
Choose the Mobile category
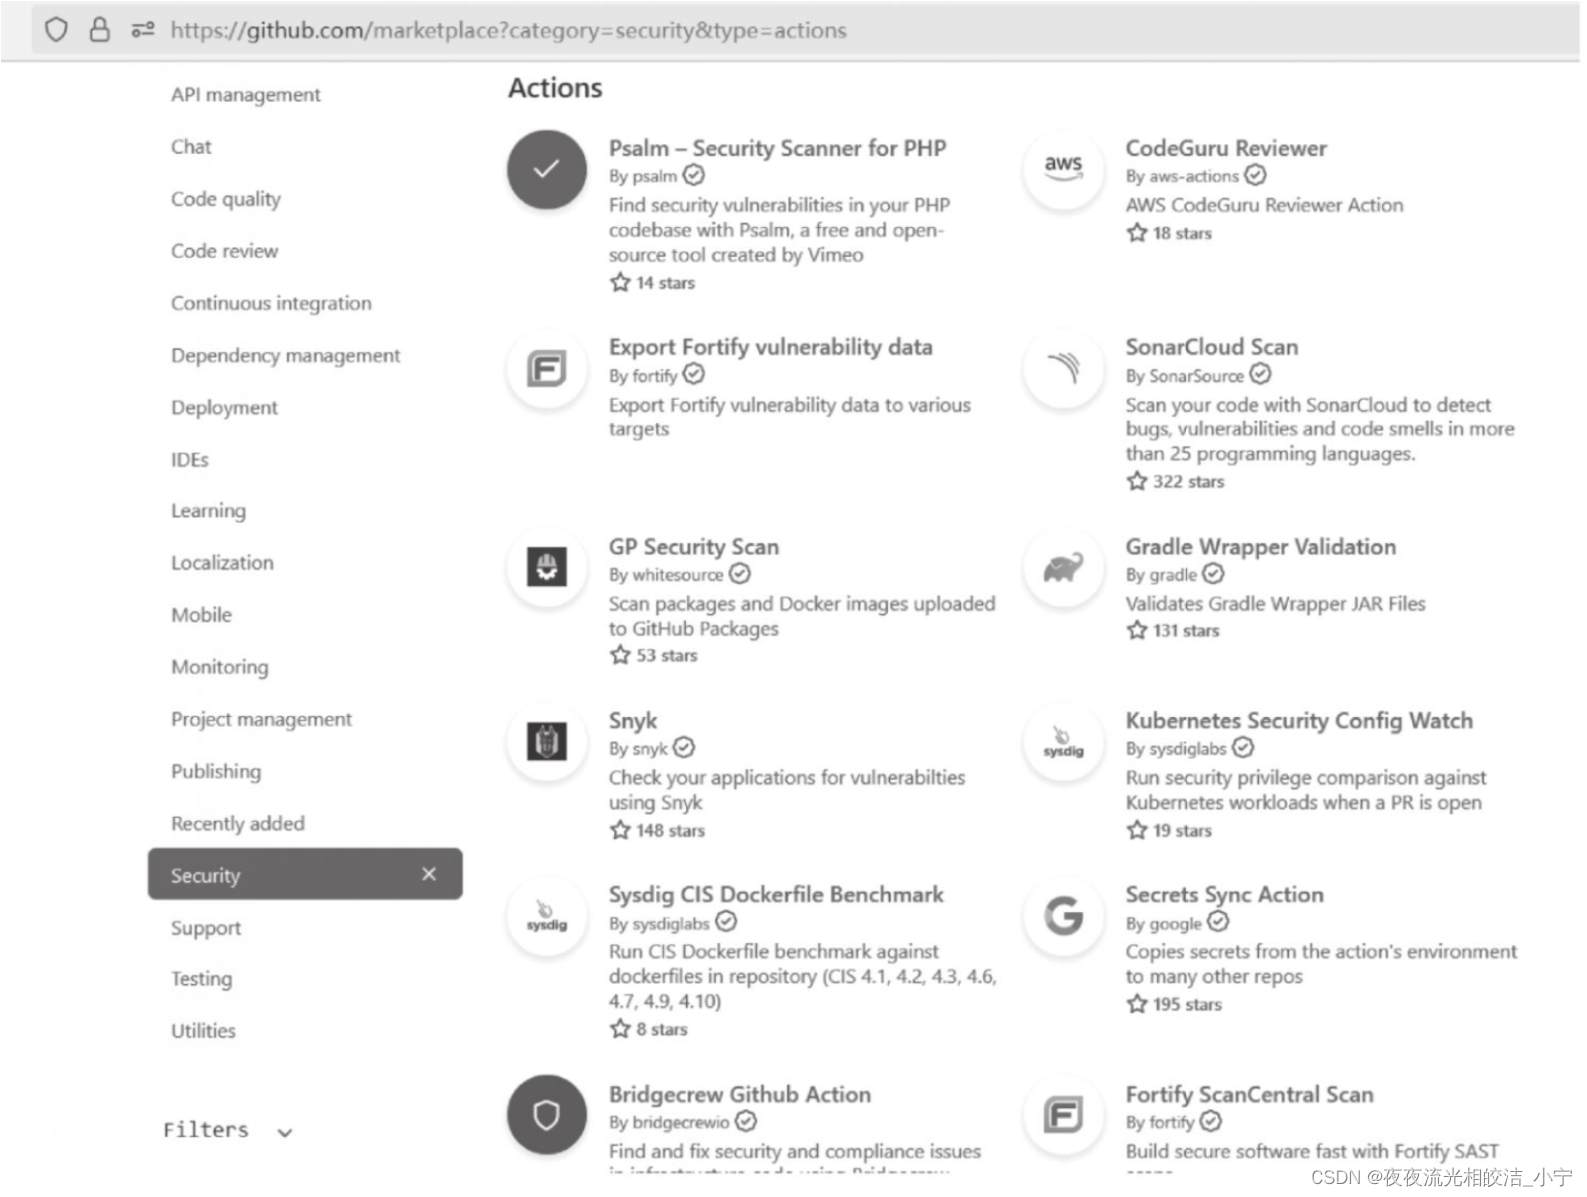[201, 615]
